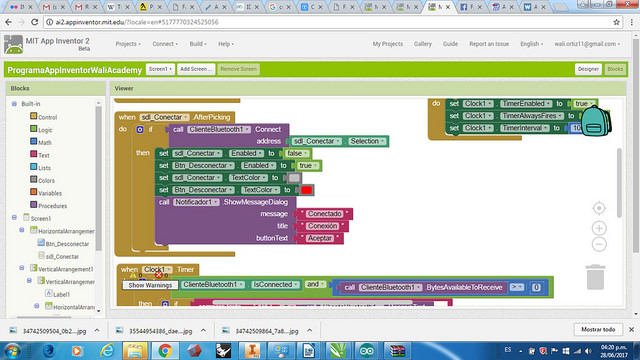Select Btn_Desconectar component in tree
The height and width of the screenshot is (360, 640).
pyautogui.click(x=63, y=244)
